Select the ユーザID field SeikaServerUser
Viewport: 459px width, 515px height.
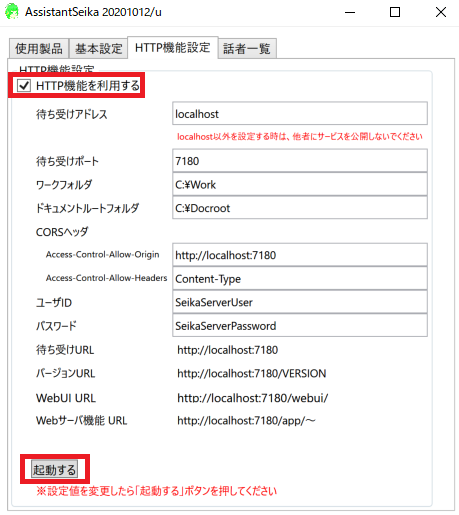(x=300, y=302)
